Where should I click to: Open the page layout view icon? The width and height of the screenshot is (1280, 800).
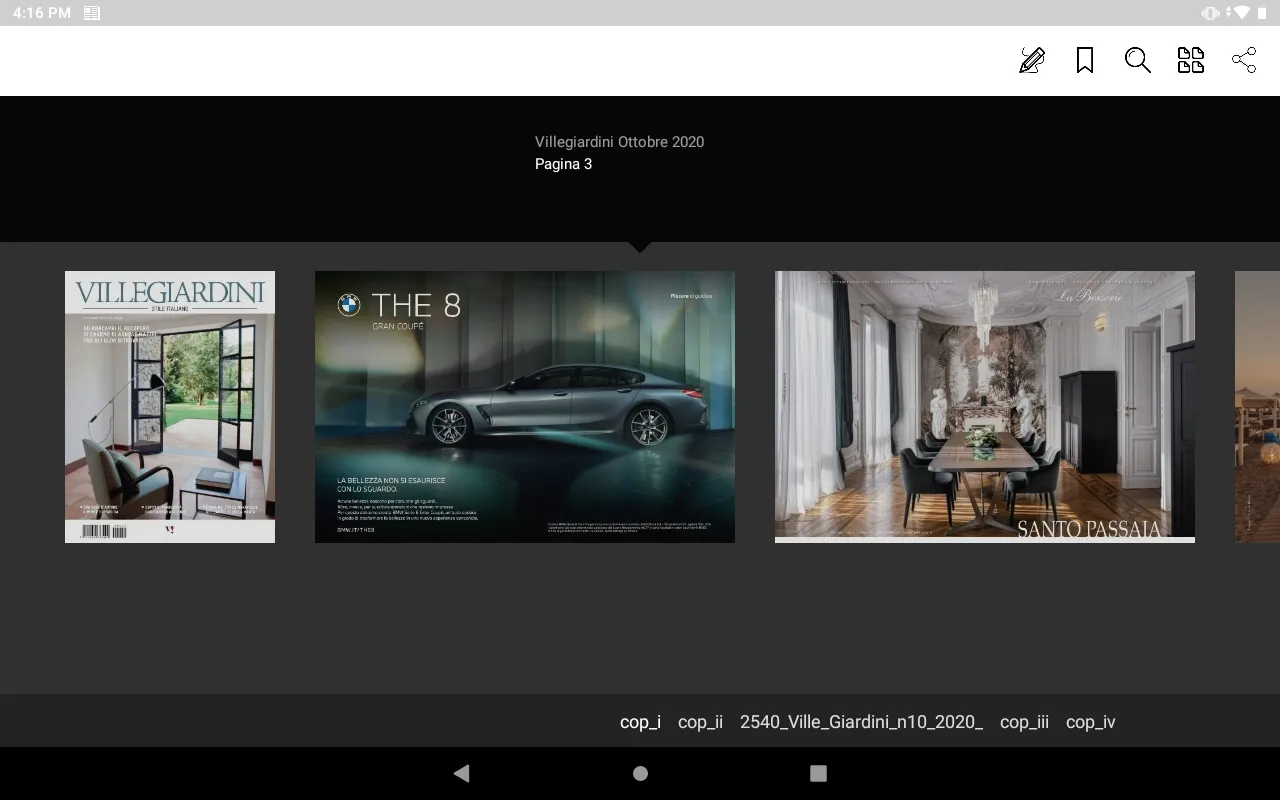point(1191,61)
